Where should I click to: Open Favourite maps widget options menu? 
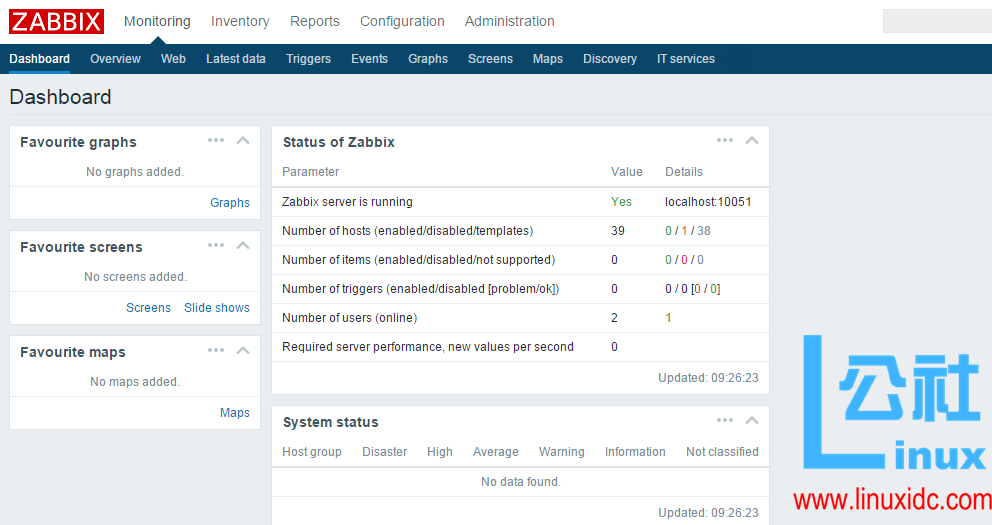tap(216, 351)
